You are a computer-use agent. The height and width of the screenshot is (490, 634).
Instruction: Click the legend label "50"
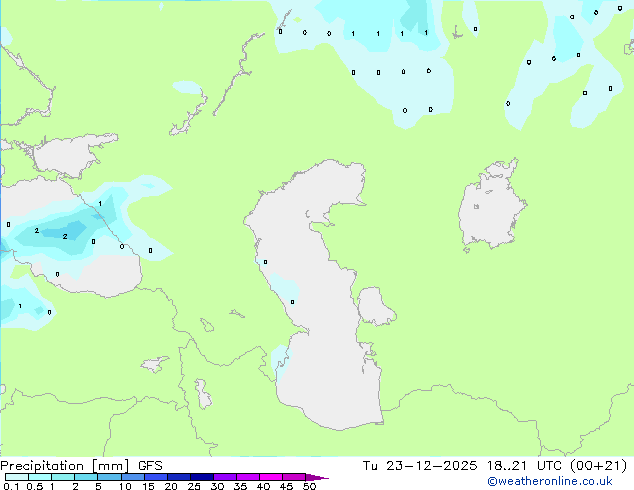point(309,486)
